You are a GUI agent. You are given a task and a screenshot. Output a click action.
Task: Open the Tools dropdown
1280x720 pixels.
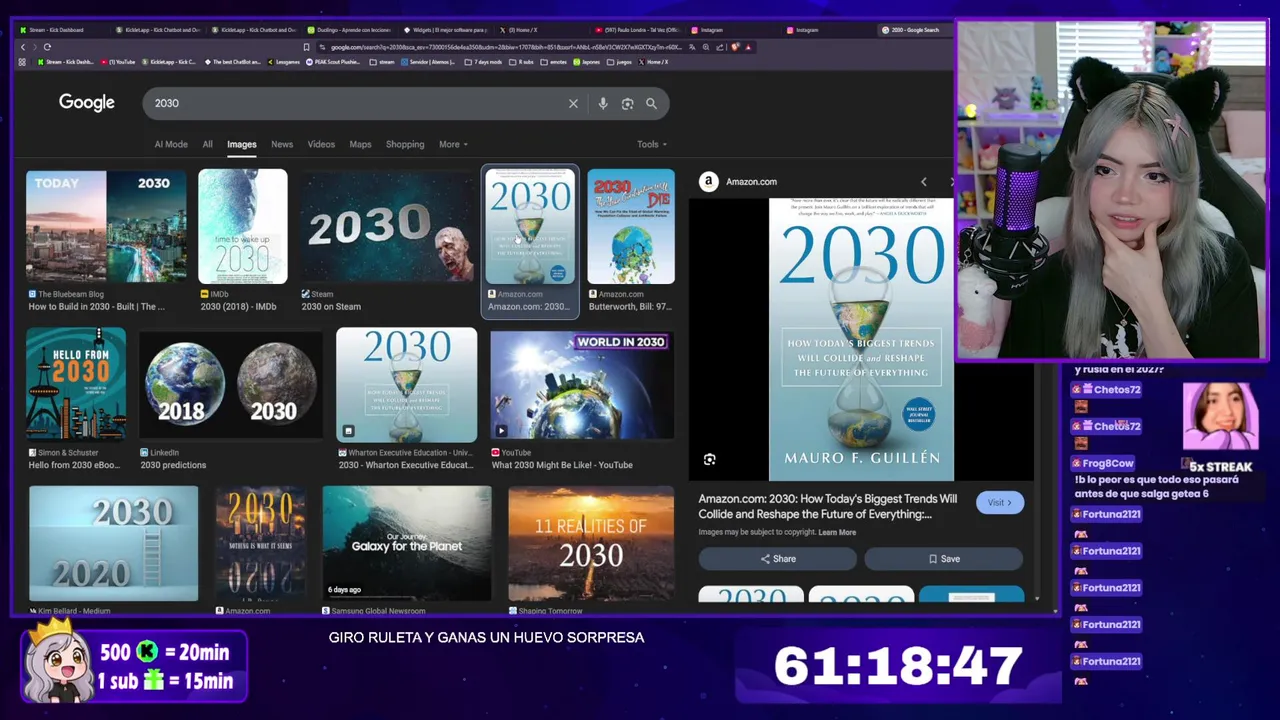click(x=652, y=144)
